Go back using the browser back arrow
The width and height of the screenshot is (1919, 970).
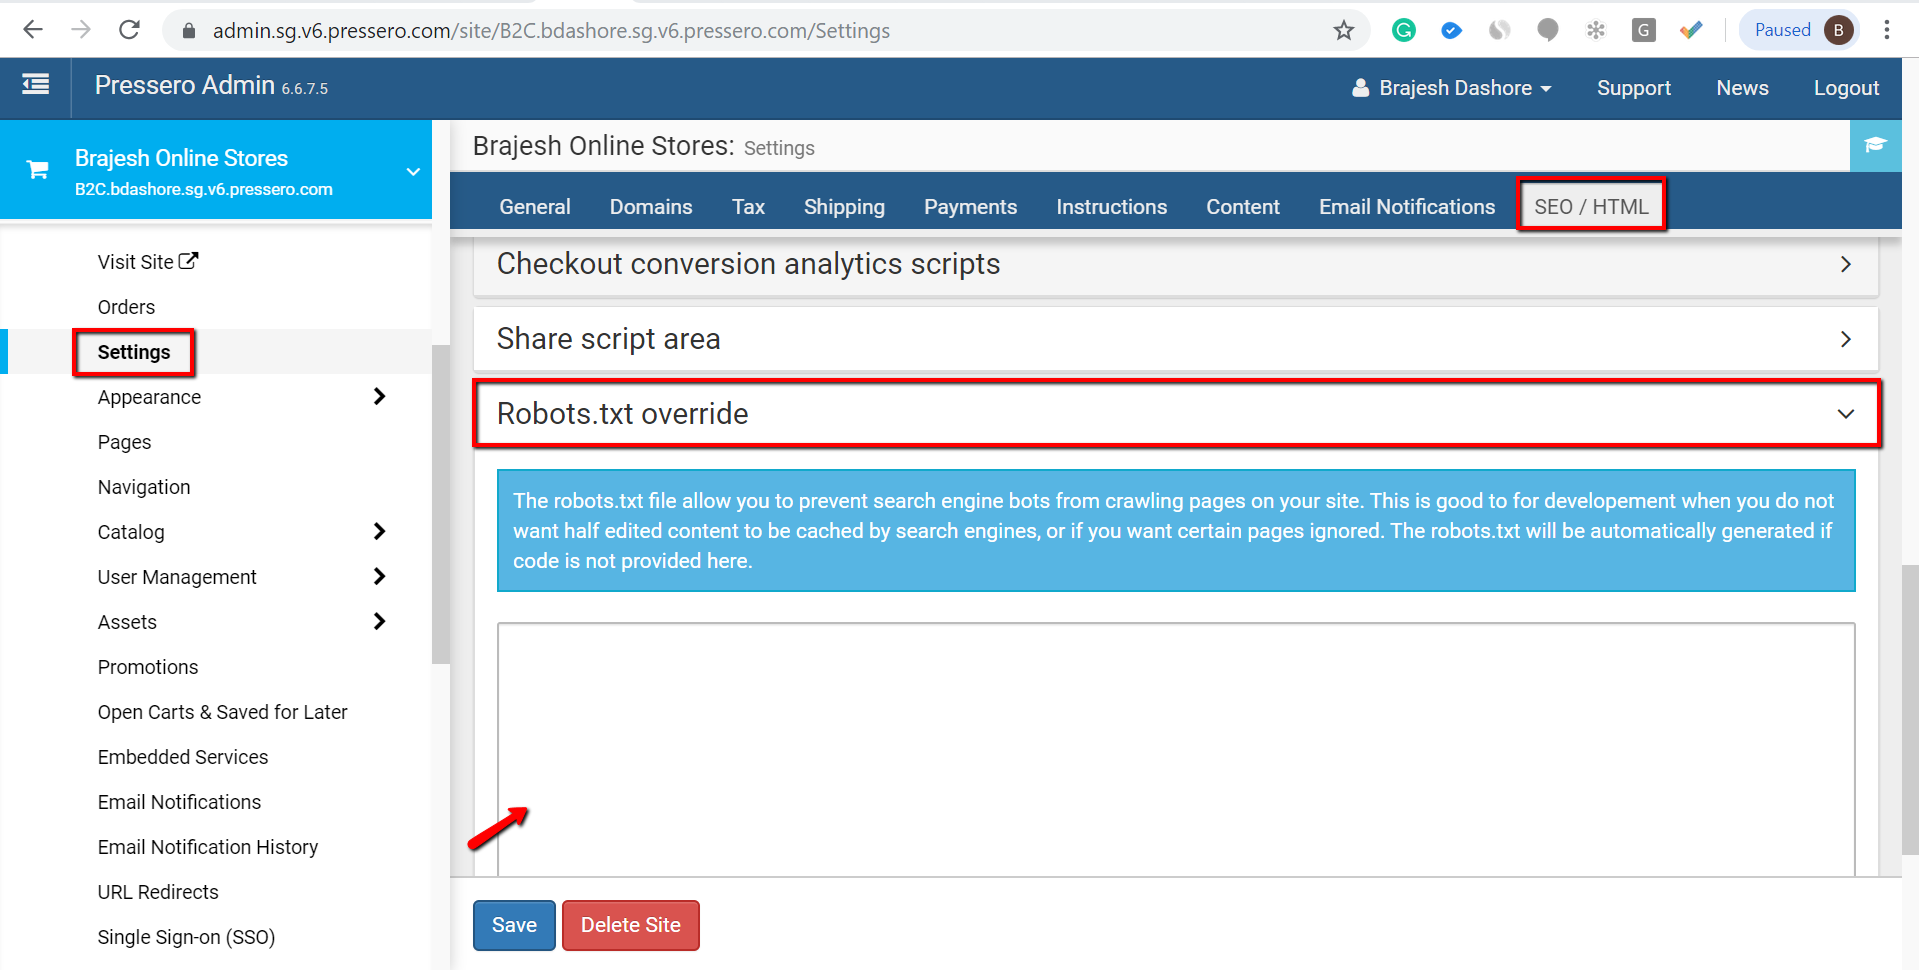point(33,30)
